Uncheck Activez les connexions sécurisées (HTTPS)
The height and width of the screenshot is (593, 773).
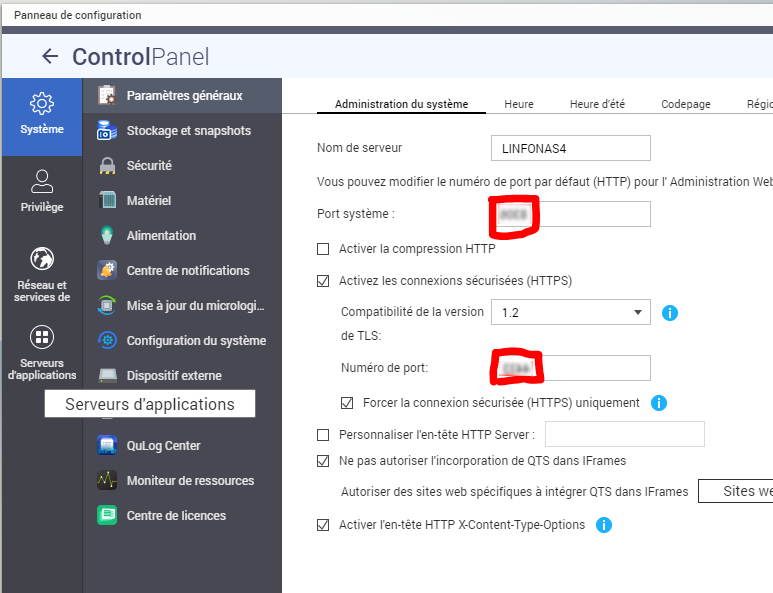click(x=323, y=281)
